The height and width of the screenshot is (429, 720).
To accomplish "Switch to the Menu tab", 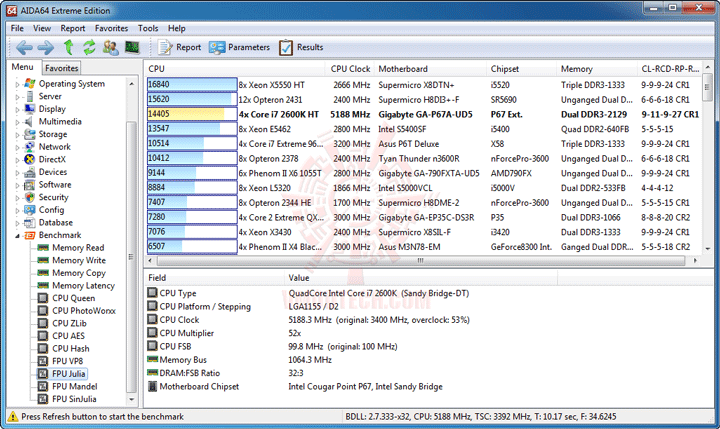I will point(22,67).
